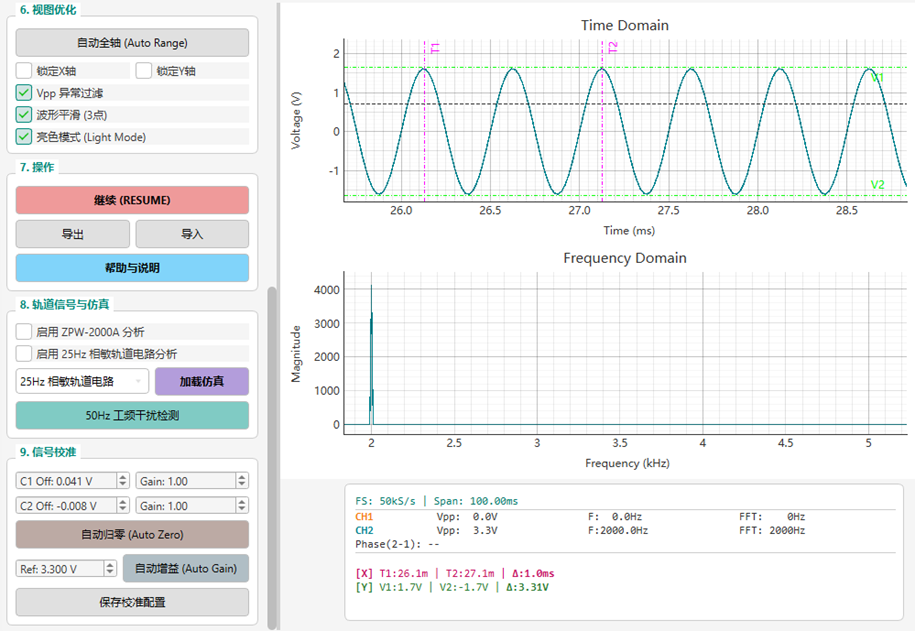Enable 启用 25Hz 相敏轨道电路分析 checkbox
915x631 pixels.
click(x=24, y=353)
